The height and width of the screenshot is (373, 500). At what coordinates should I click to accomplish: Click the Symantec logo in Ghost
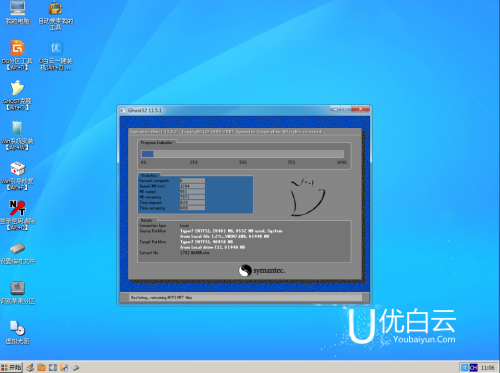tap(262, 270)
